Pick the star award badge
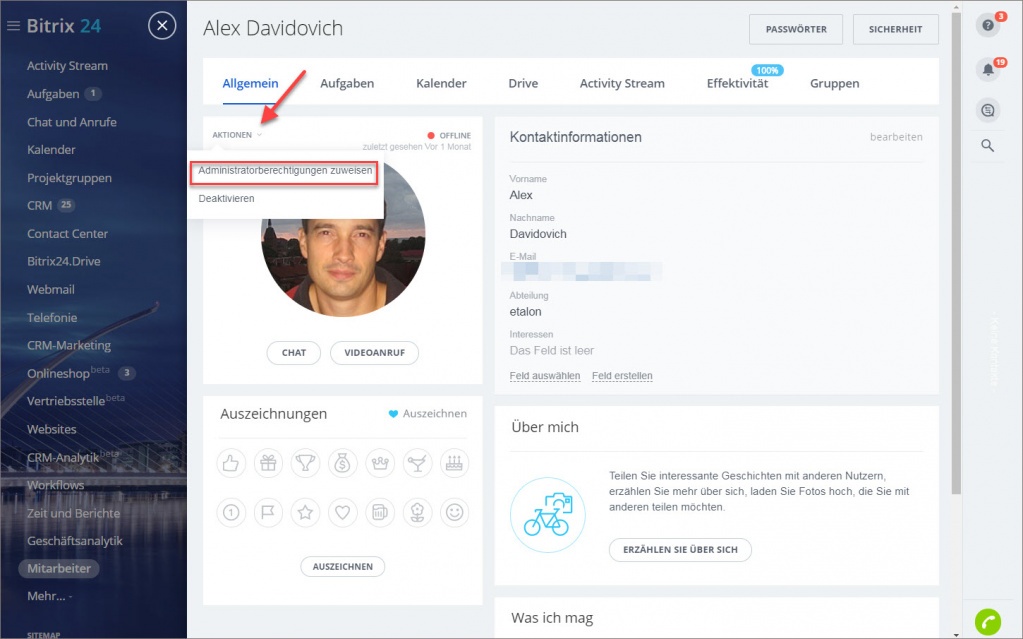Viewport: 1023px width, 639px height. coord(305,512)
